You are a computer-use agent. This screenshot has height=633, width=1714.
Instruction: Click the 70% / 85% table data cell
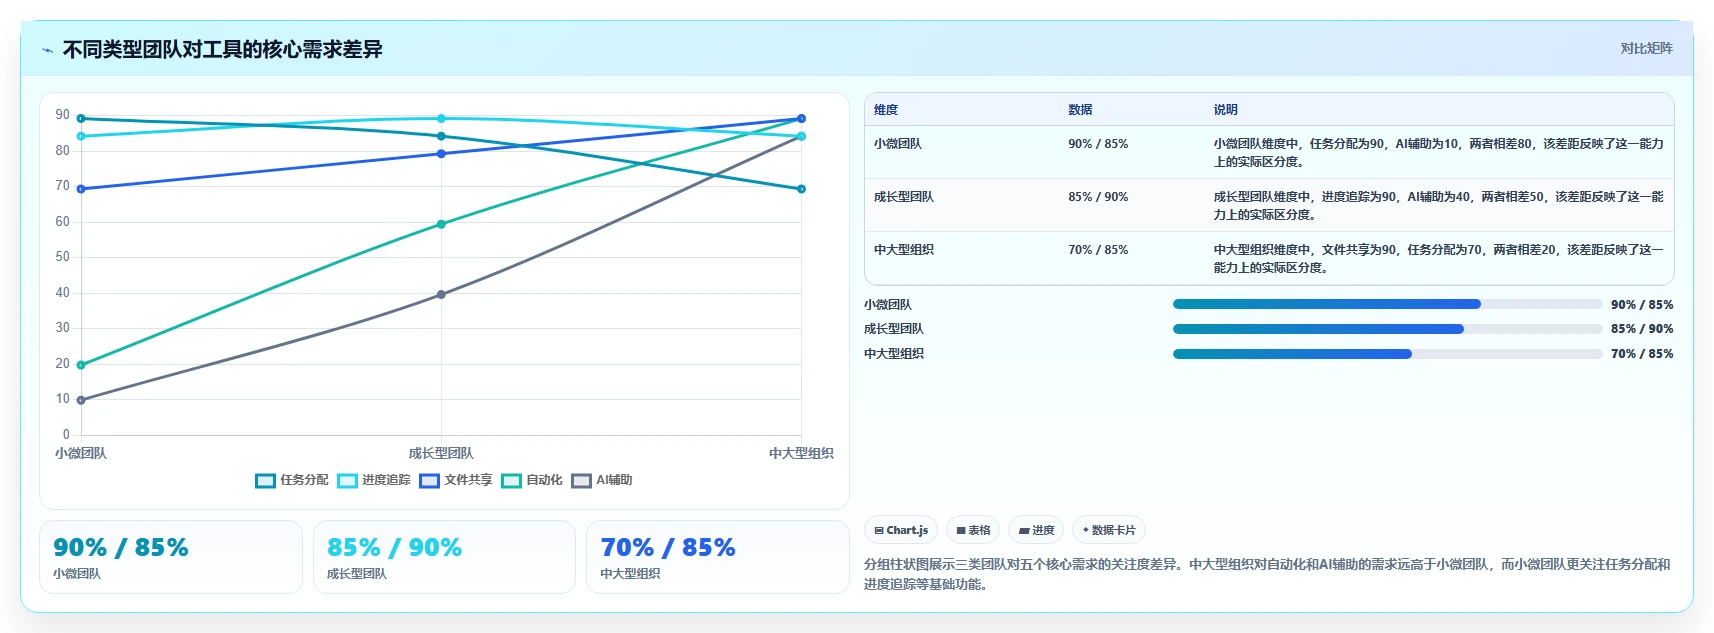pyautogui.click(x=1098, y=250)
